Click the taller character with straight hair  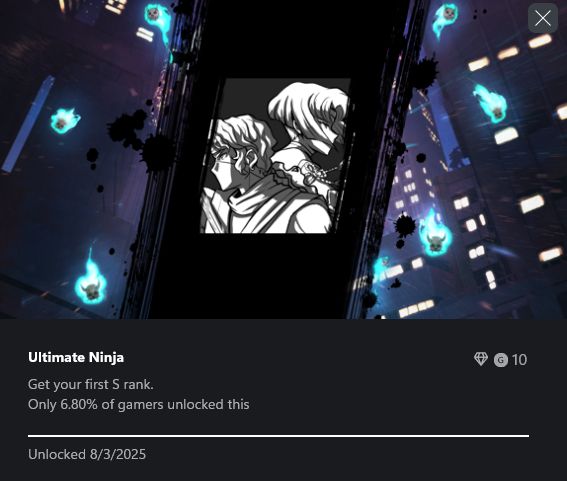click(x=311, y=119)
